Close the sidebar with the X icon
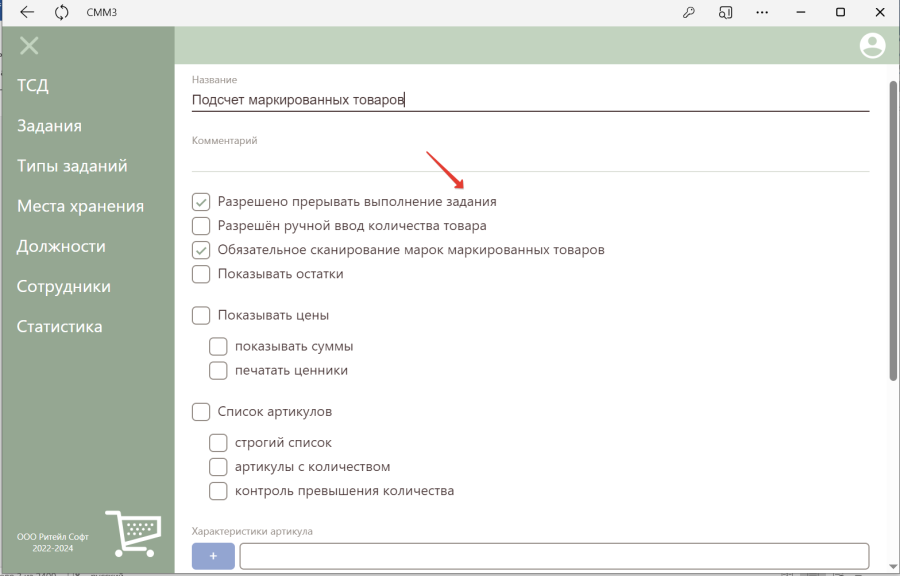Viewport: 900px width, 576px height. coord(29,45)
